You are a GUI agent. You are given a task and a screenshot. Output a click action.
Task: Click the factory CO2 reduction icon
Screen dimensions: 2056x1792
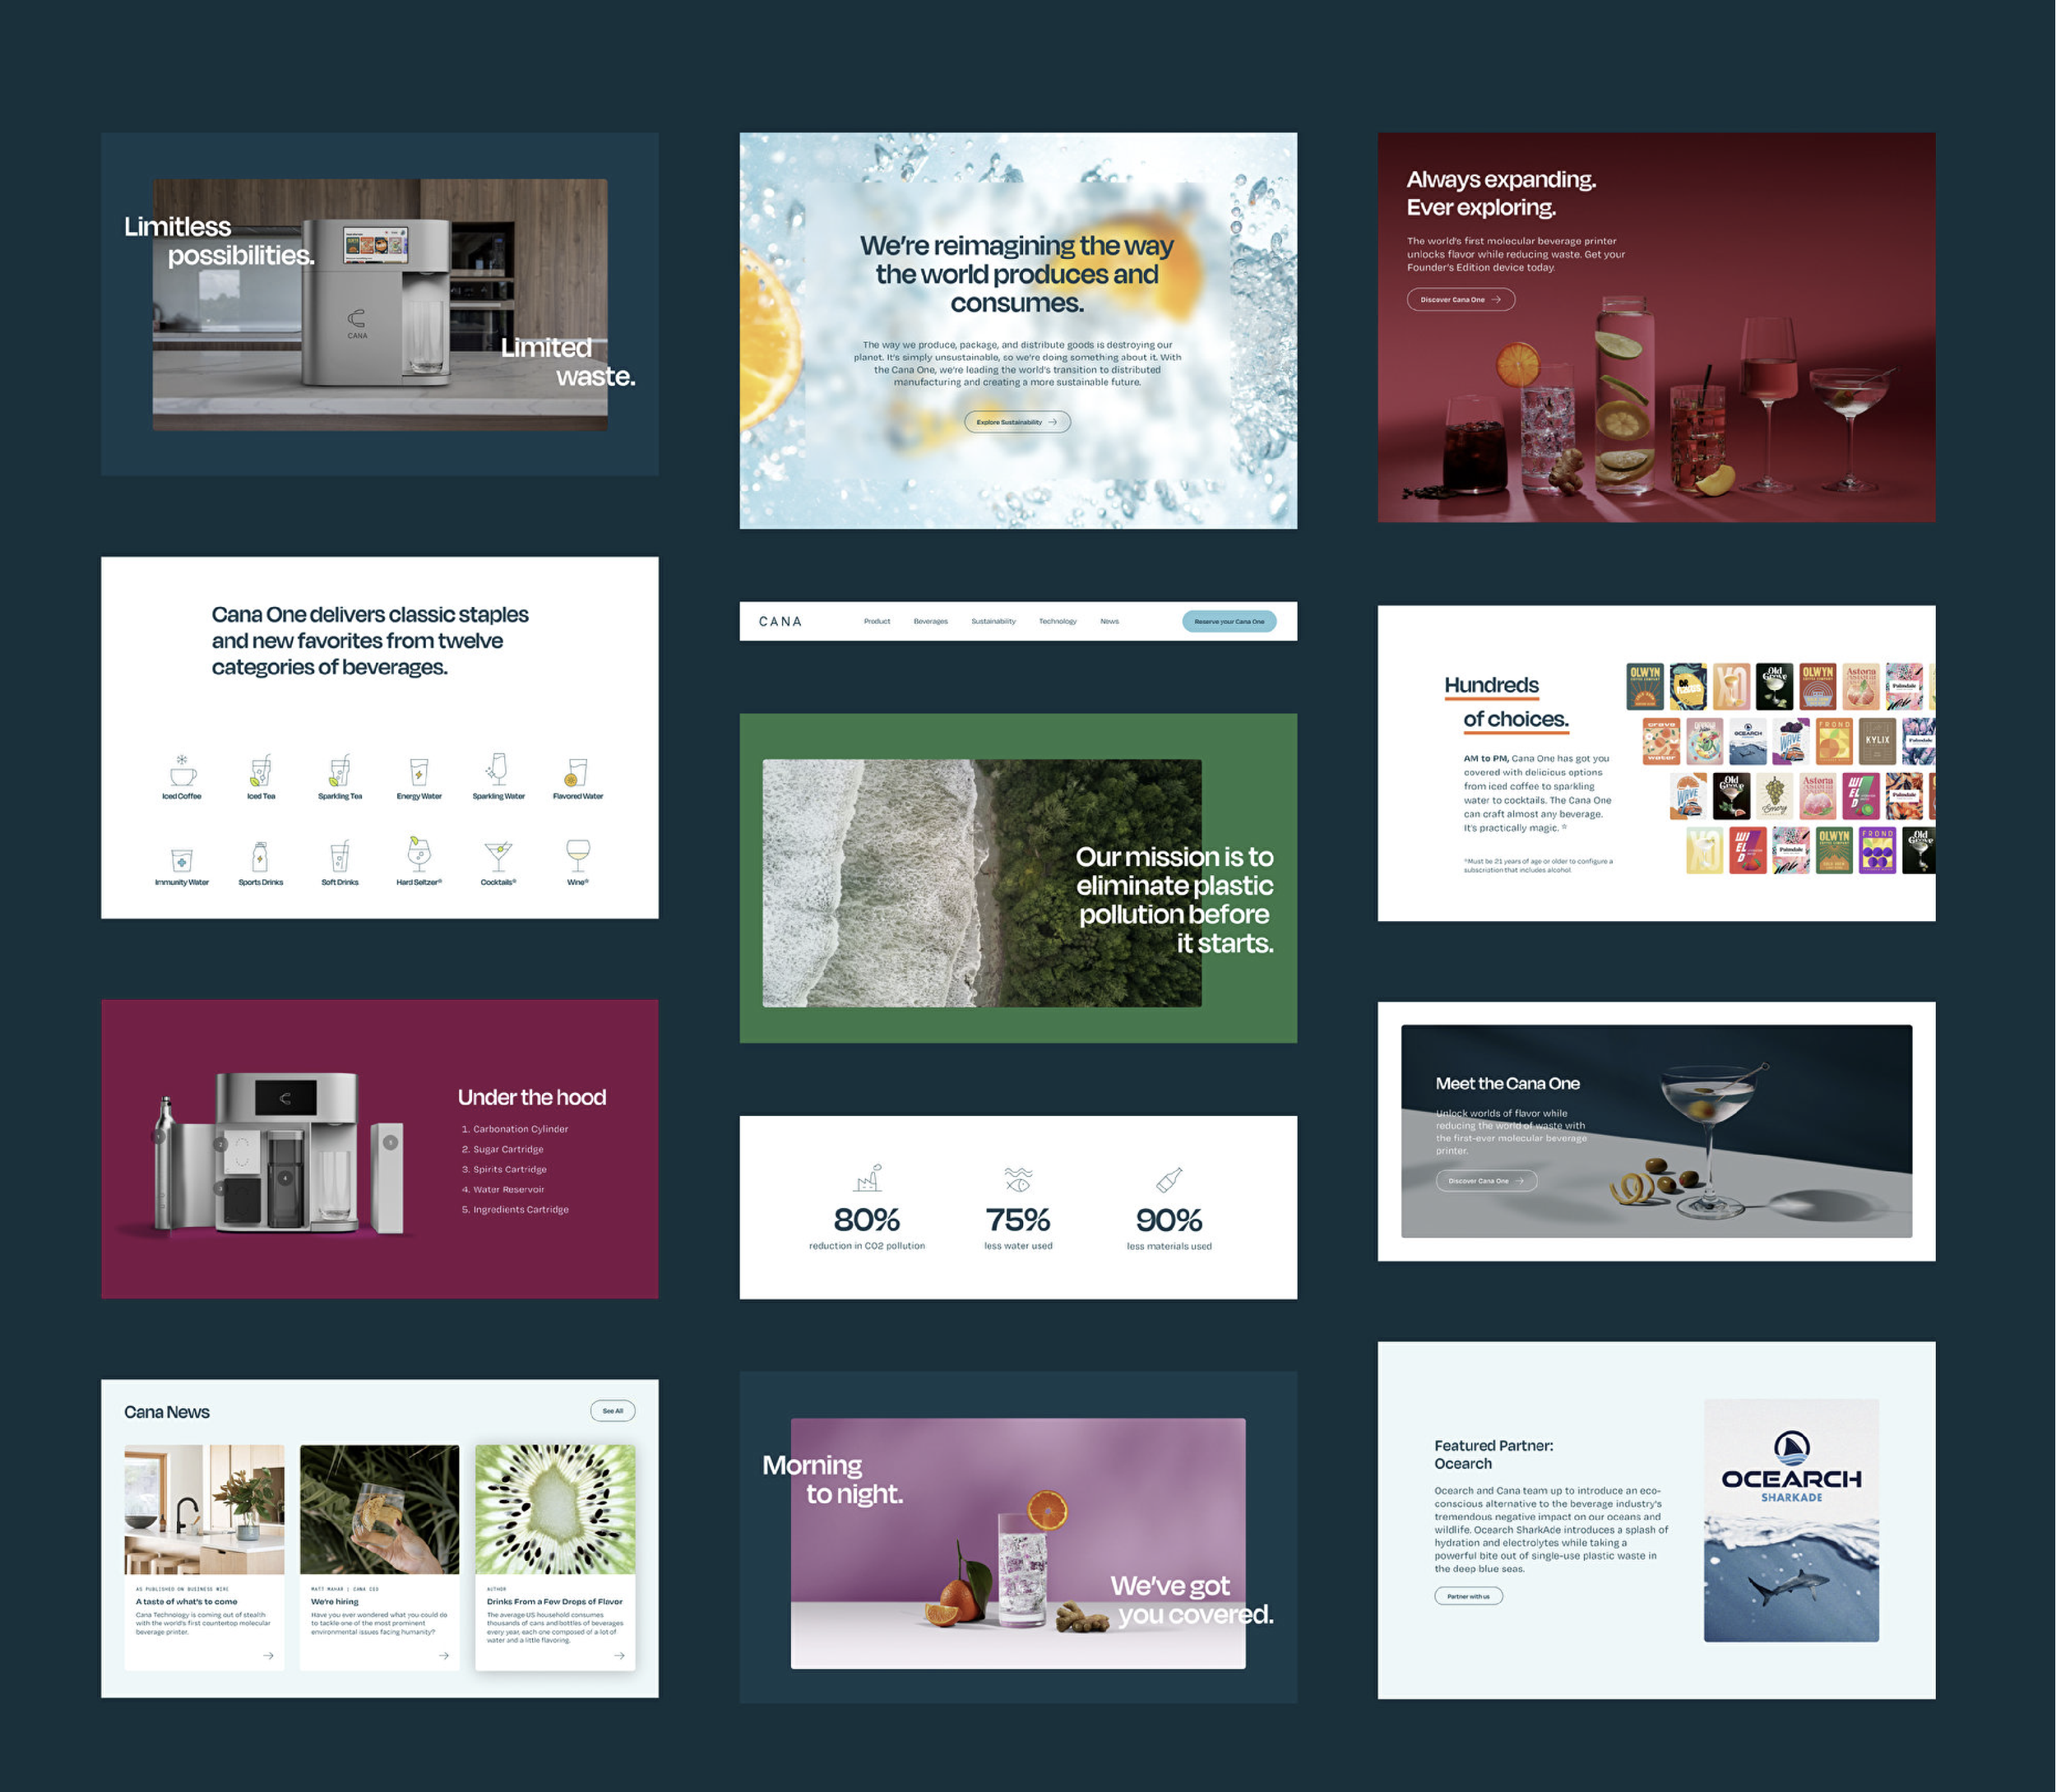(x=867, y=1179)
